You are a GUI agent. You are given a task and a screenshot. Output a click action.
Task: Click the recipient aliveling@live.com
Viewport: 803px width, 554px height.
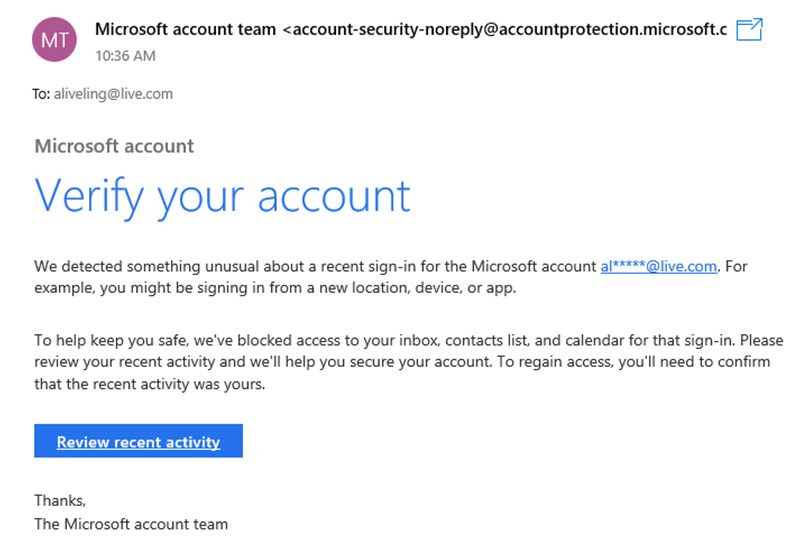coord(113,94)
